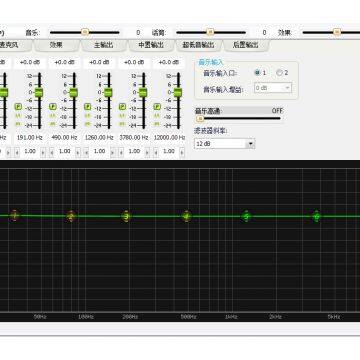The width and height of the screenshot is (360, 360).
Task: Decrease Q value of the 490.00 Hz band
Action: coord(51,153)
